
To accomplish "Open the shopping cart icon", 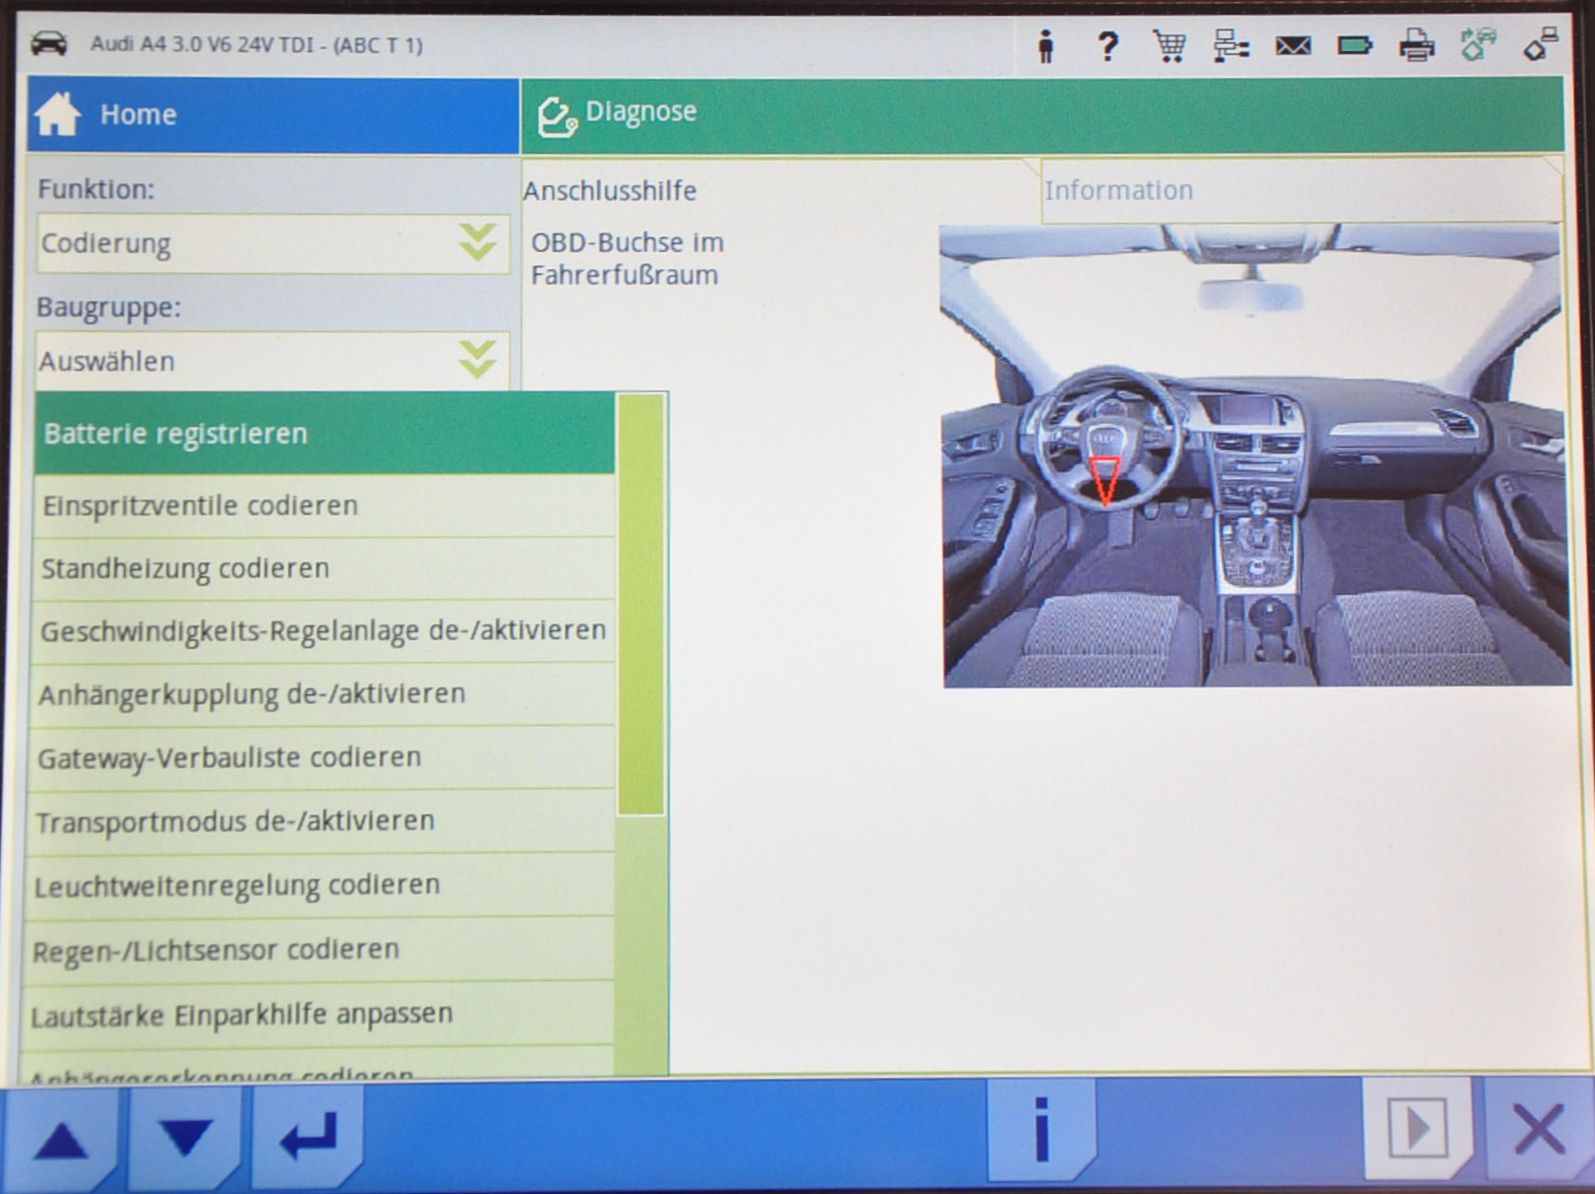I will (x=1169, y=46).
